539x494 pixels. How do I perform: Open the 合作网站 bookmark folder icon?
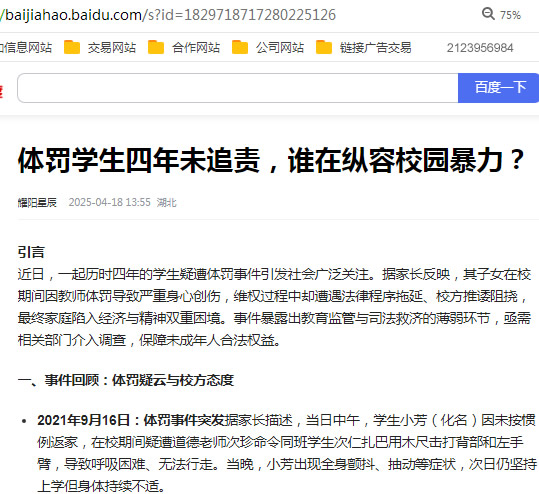[156, 47]
